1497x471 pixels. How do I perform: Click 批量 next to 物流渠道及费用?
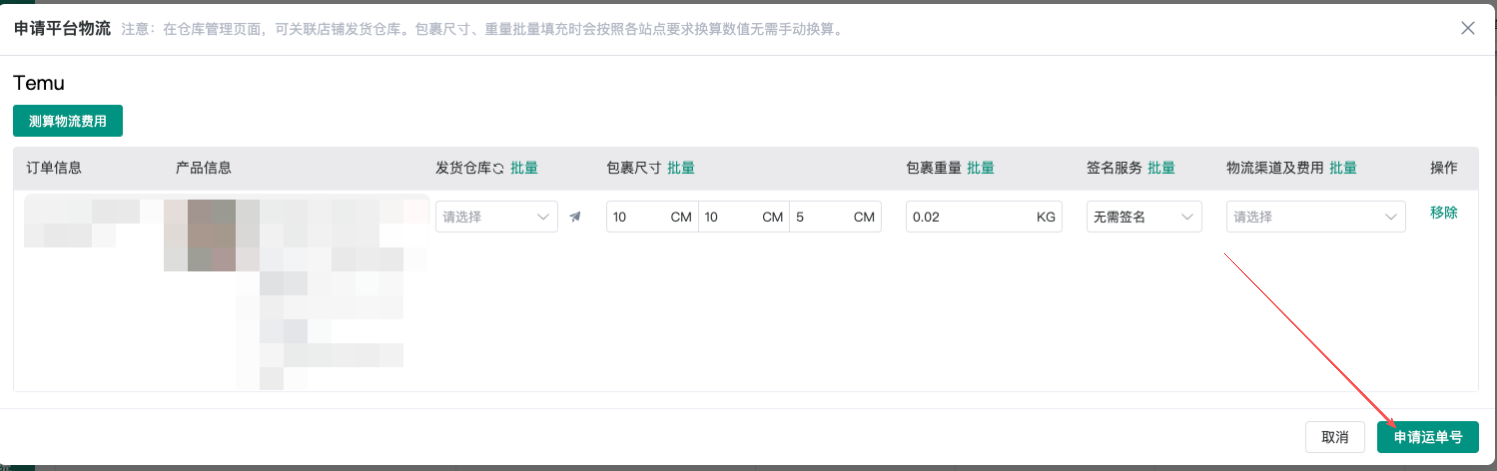pos(1343,168)
